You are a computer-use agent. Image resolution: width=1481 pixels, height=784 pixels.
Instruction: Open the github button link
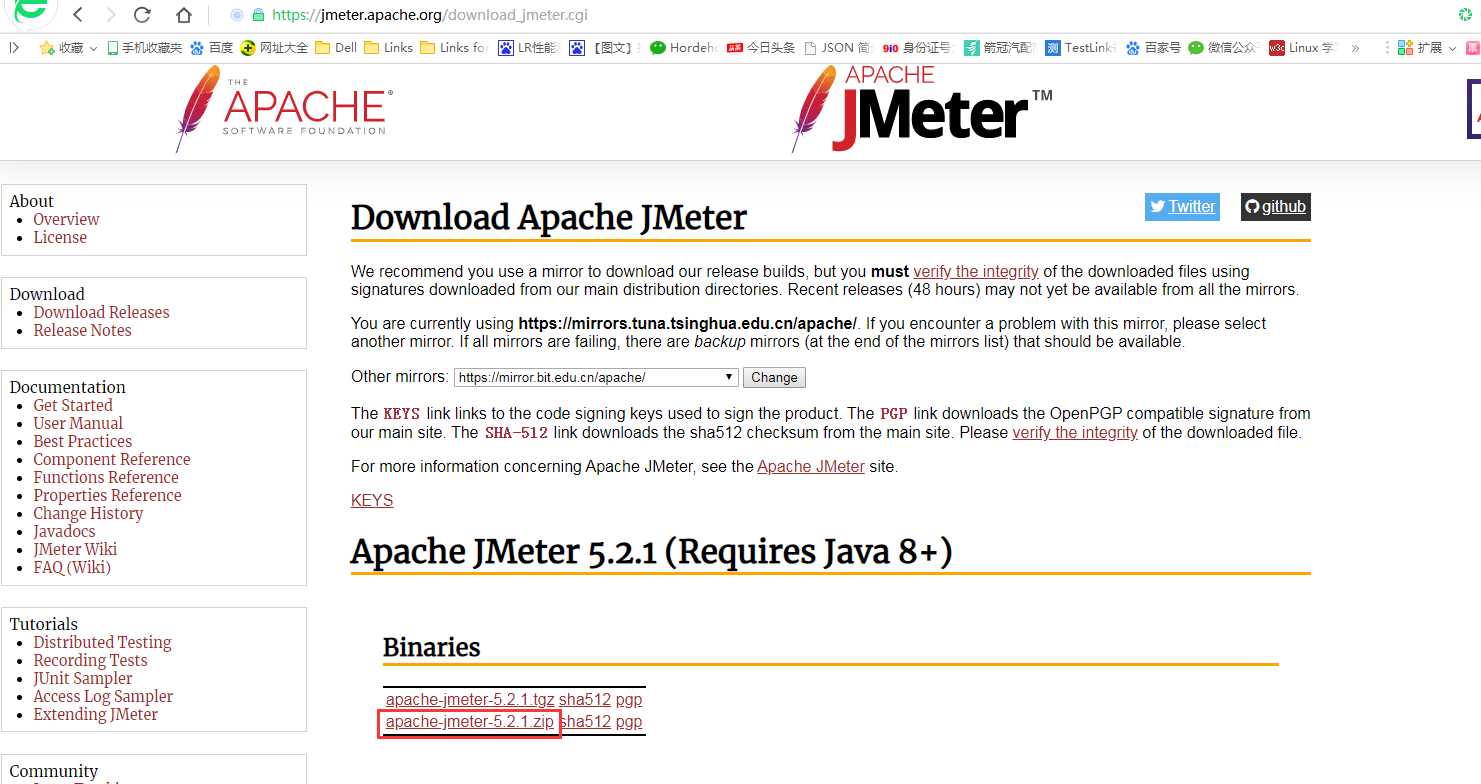(x=1275, y=206)
